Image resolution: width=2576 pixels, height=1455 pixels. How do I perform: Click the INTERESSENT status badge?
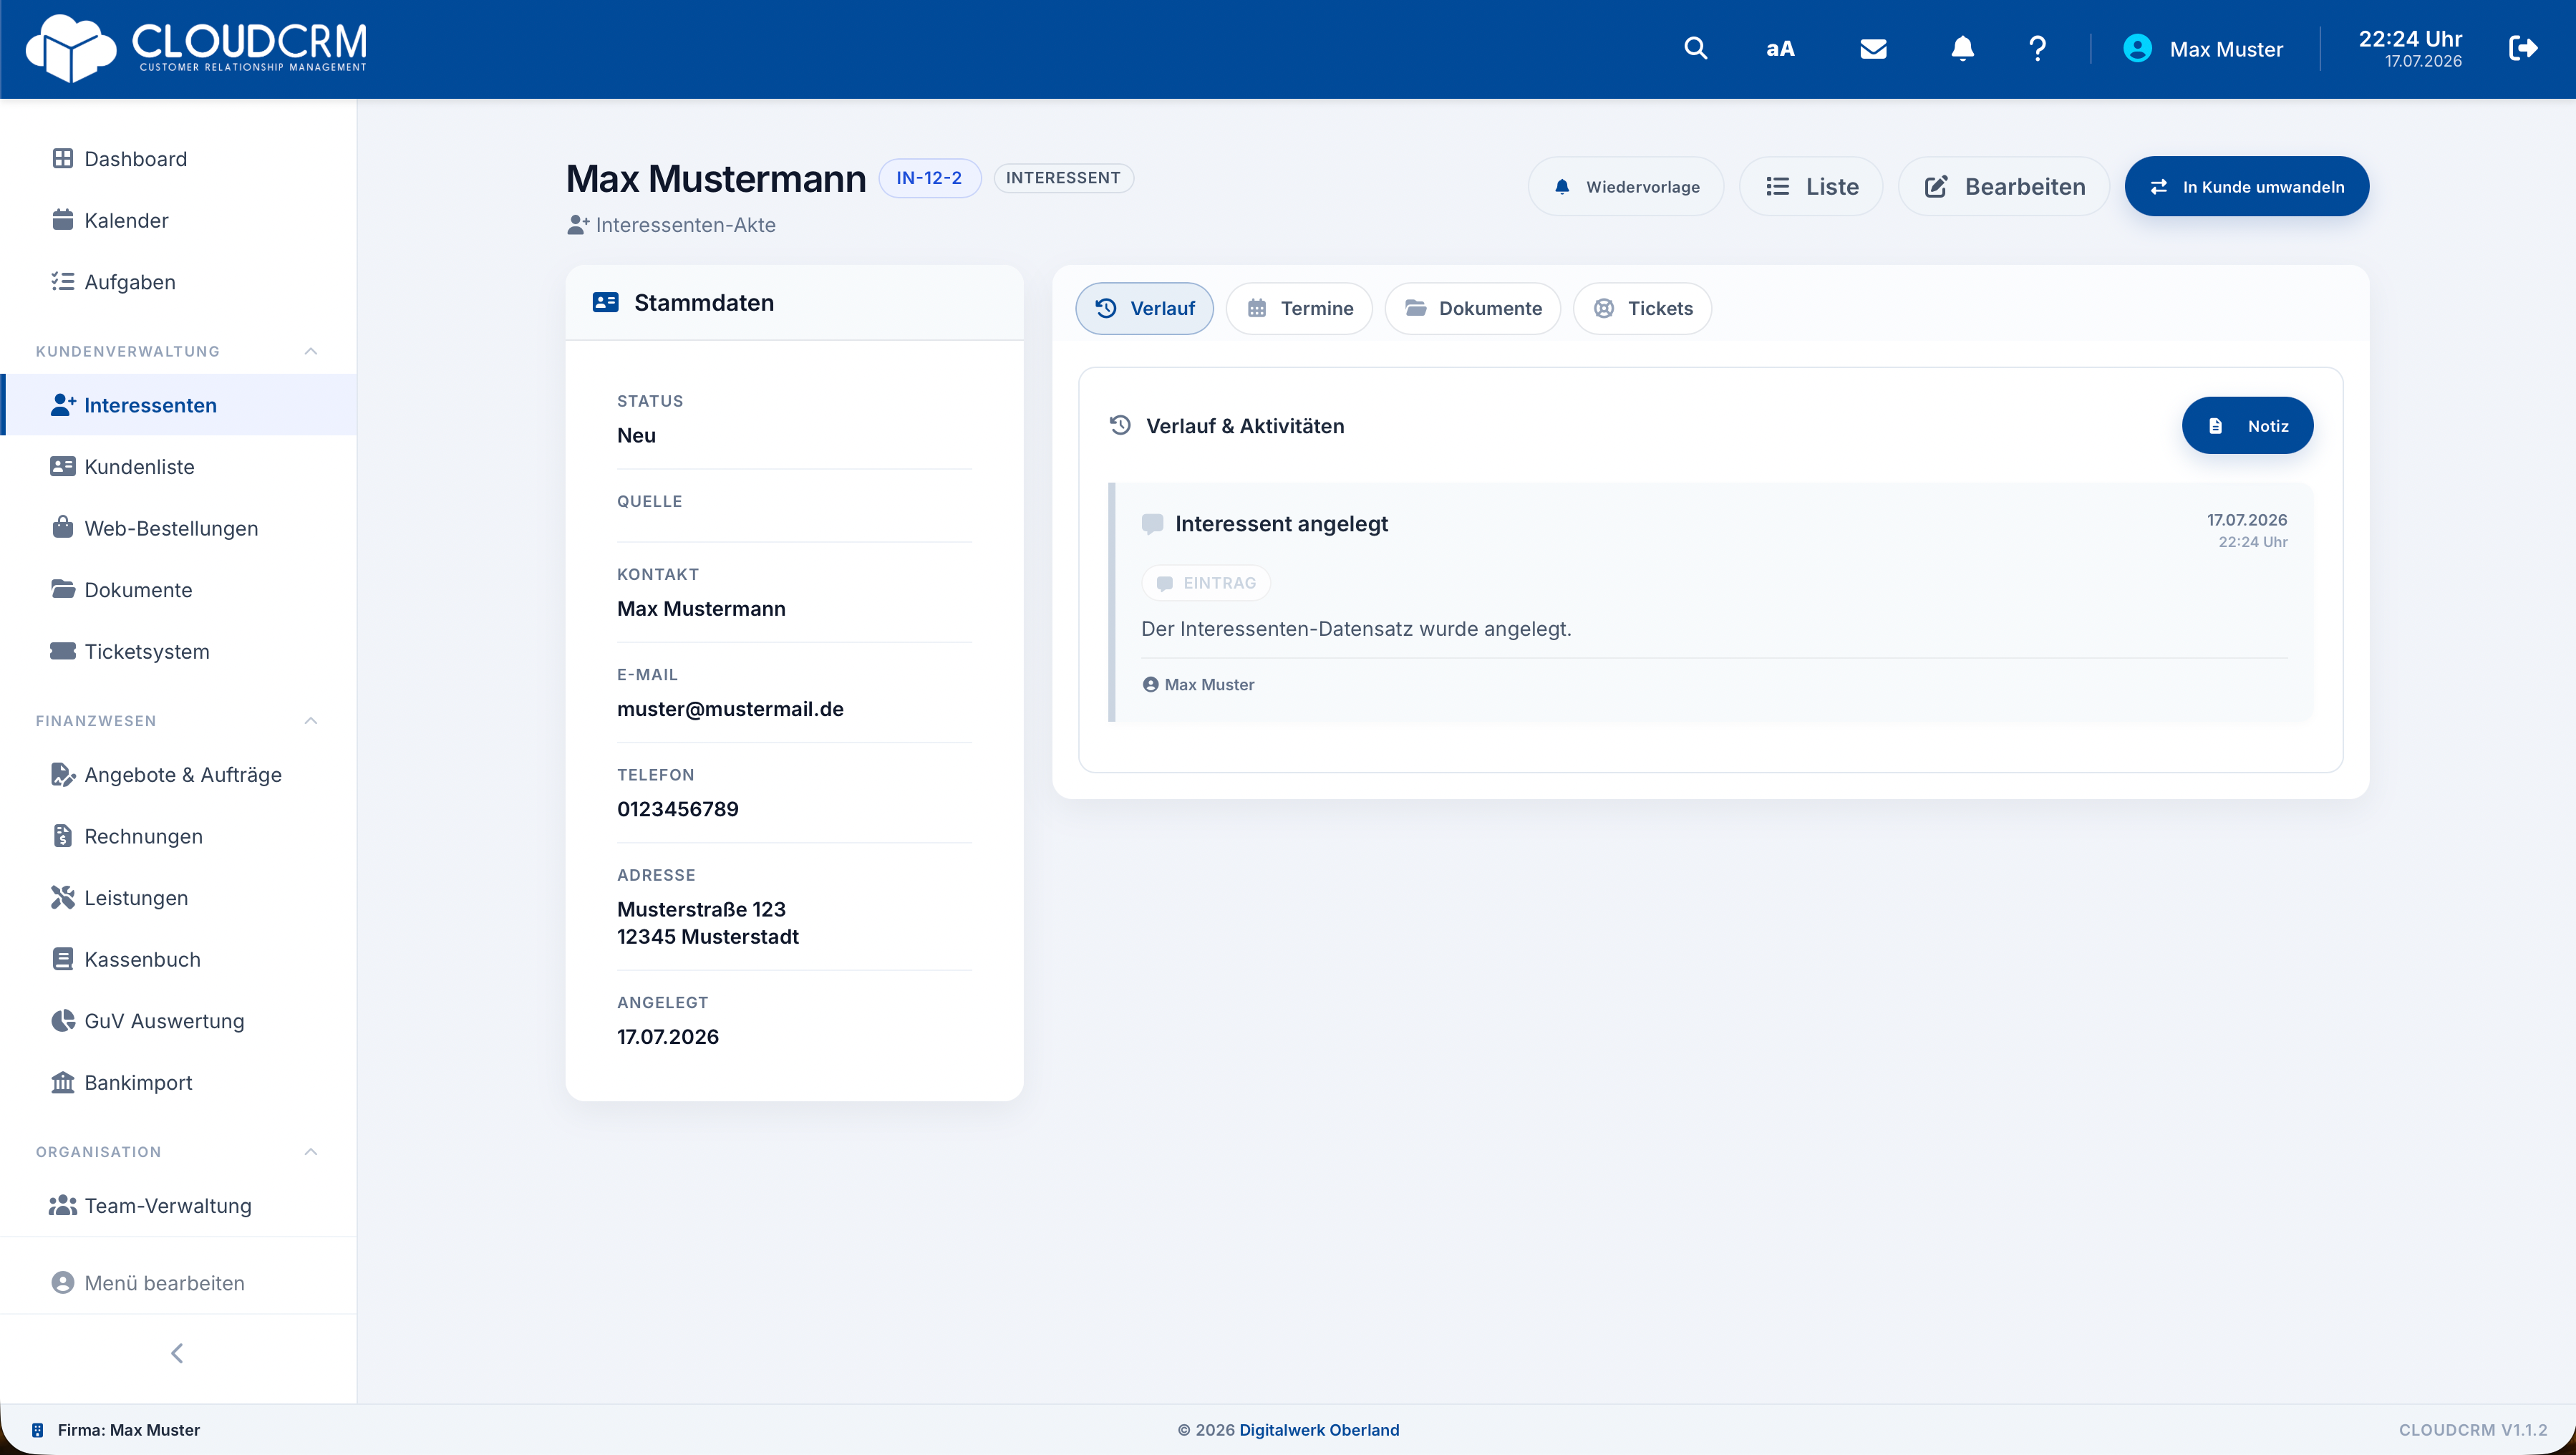point(1063,178)
